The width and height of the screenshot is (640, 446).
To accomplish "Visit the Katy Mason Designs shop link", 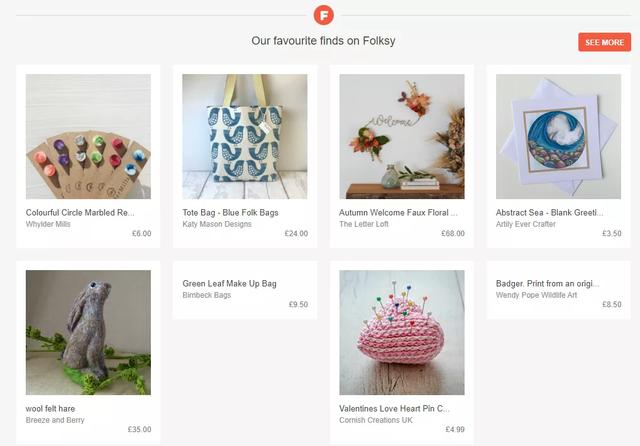I will point(217,224).
